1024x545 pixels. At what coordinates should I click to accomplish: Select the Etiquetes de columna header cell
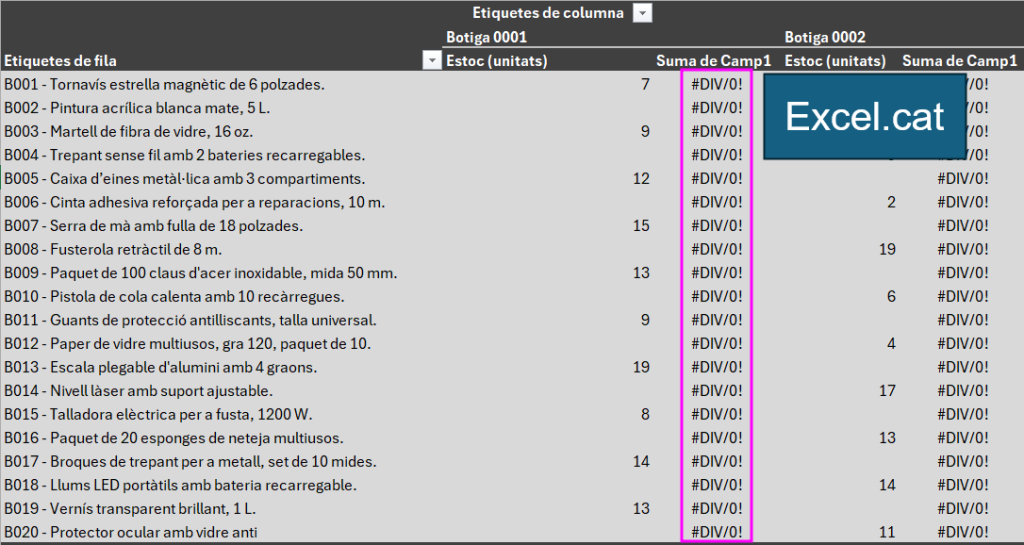click(548, 12)
